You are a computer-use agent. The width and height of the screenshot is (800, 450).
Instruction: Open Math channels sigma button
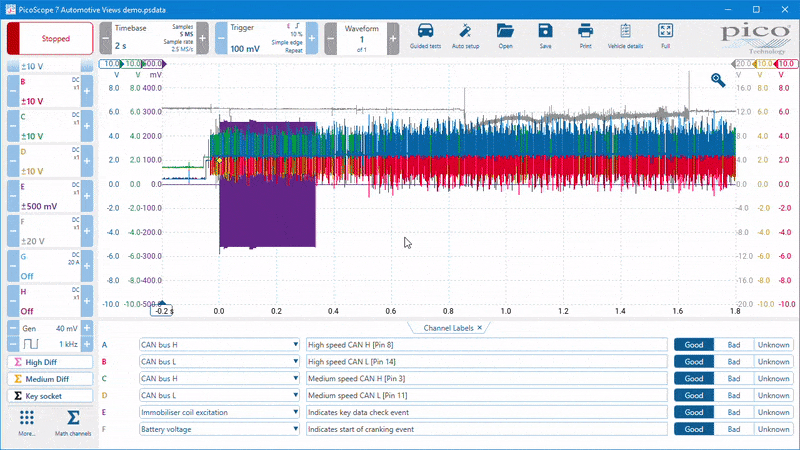point(73,423)
